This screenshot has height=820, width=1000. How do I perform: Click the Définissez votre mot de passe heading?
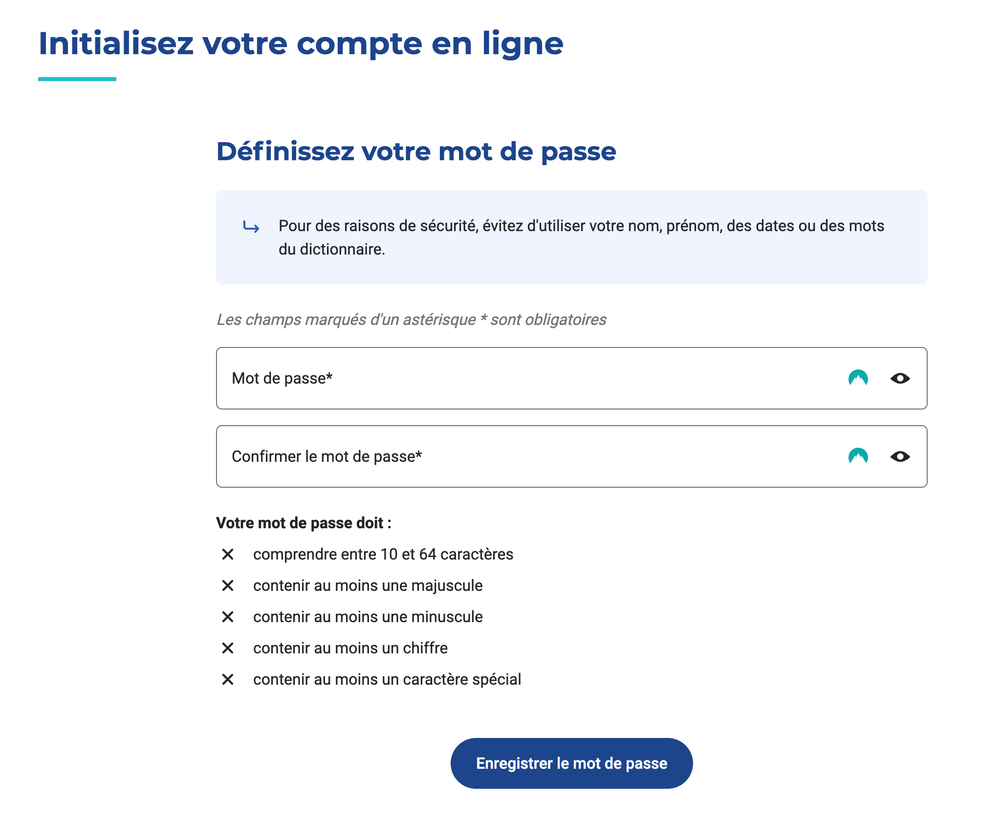coord(416,152)
